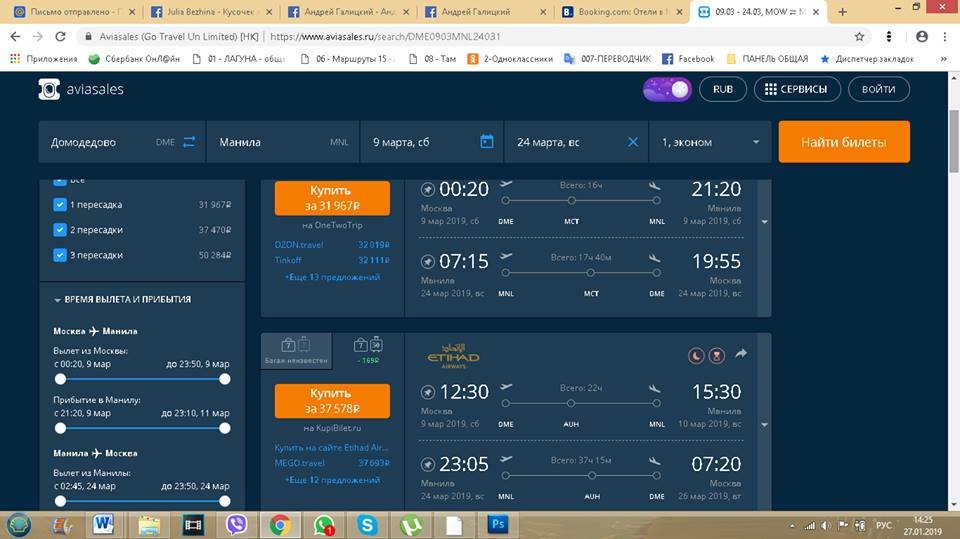Open the RUB currency selector

(x=722, y=89)
